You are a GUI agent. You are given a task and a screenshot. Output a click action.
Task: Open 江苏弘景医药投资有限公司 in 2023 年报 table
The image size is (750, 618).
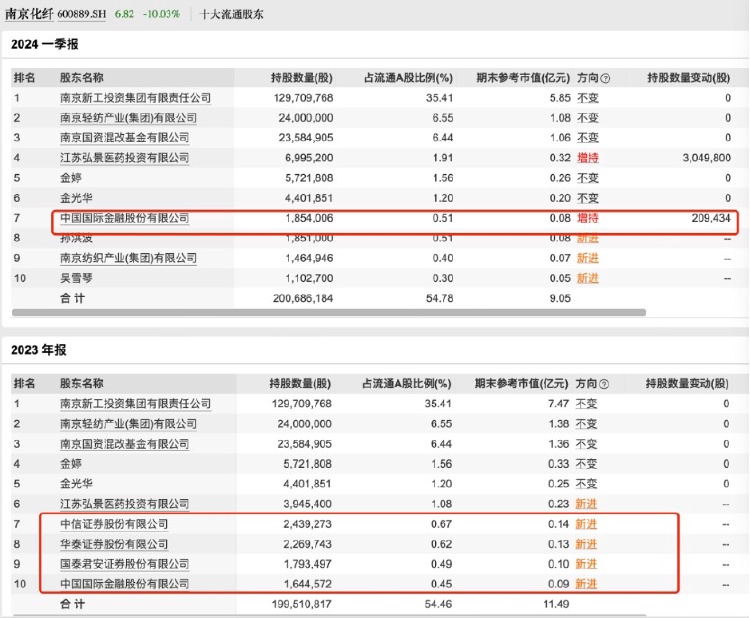[124, 504]
